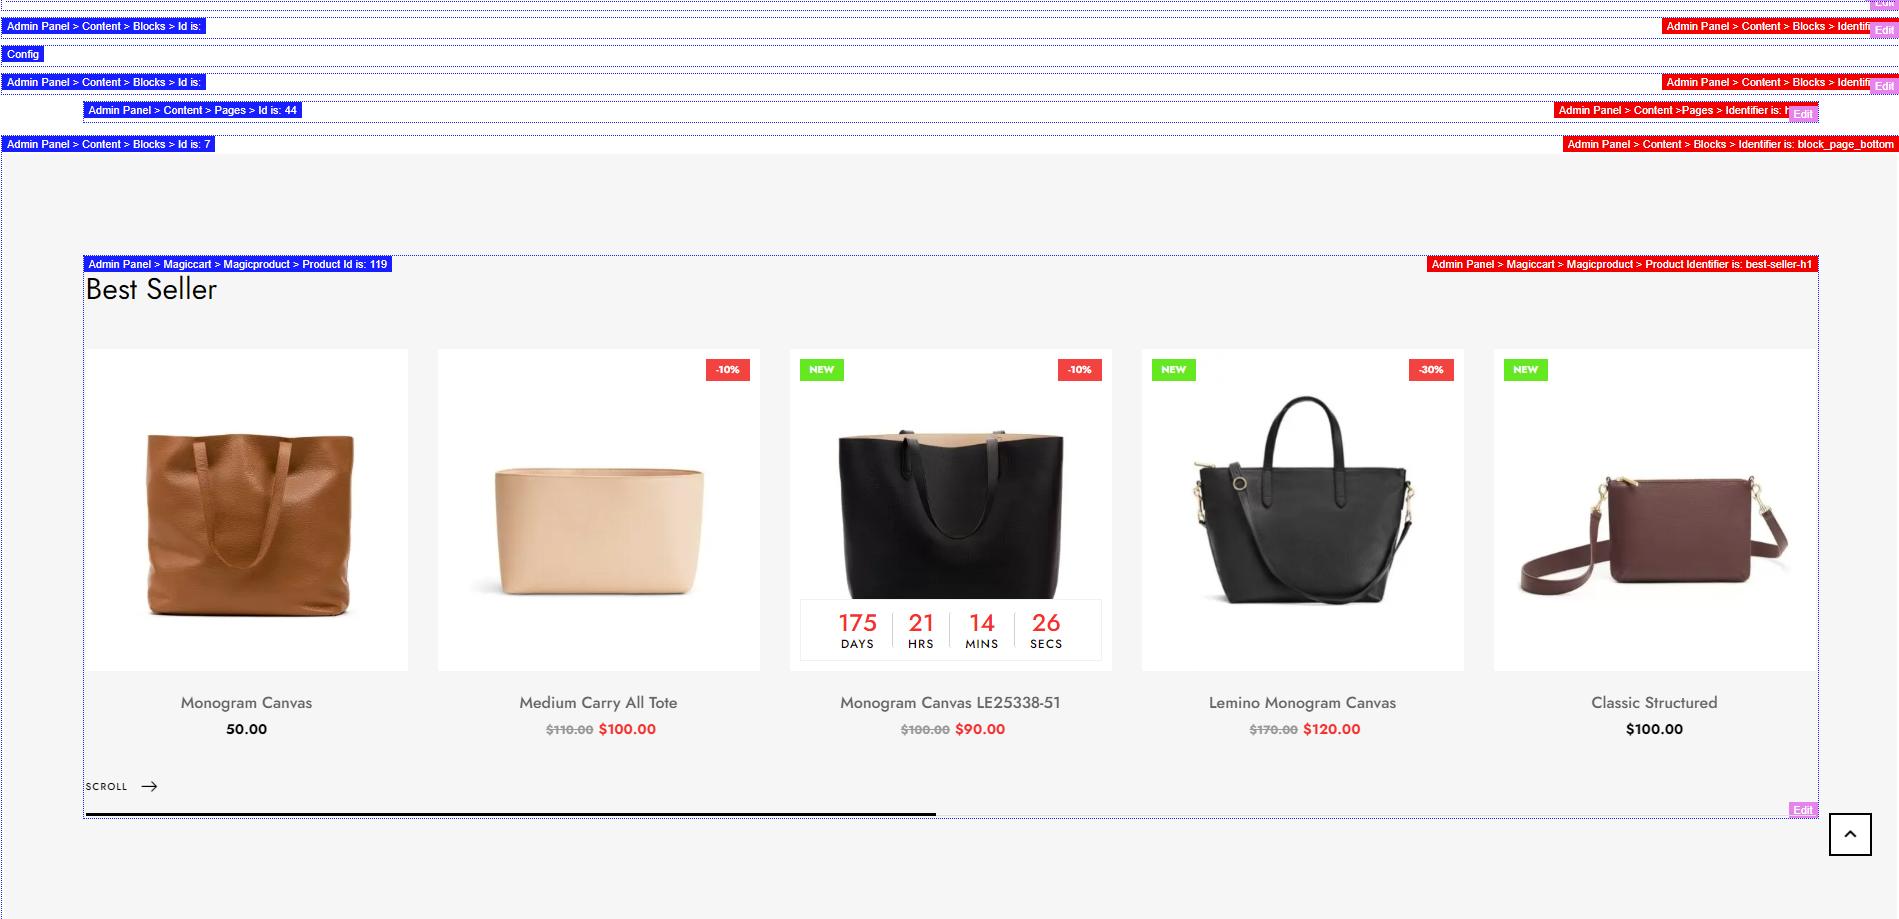Open the Monogram Canvas brown tote image

[x=247, y=510]
